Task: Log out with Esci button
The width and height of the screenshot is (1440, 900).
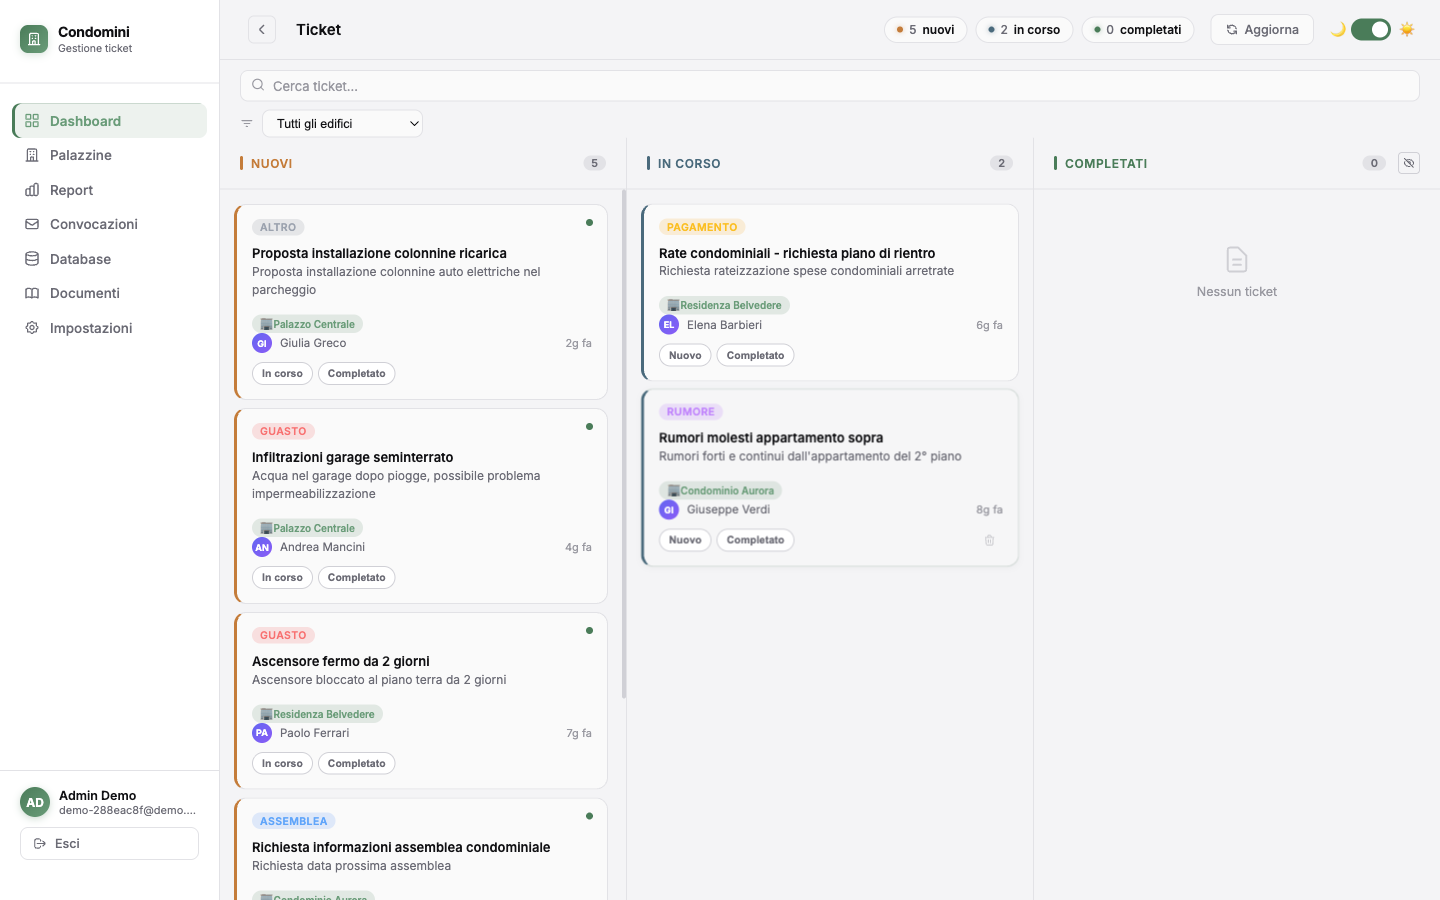Action: [110, 844]
